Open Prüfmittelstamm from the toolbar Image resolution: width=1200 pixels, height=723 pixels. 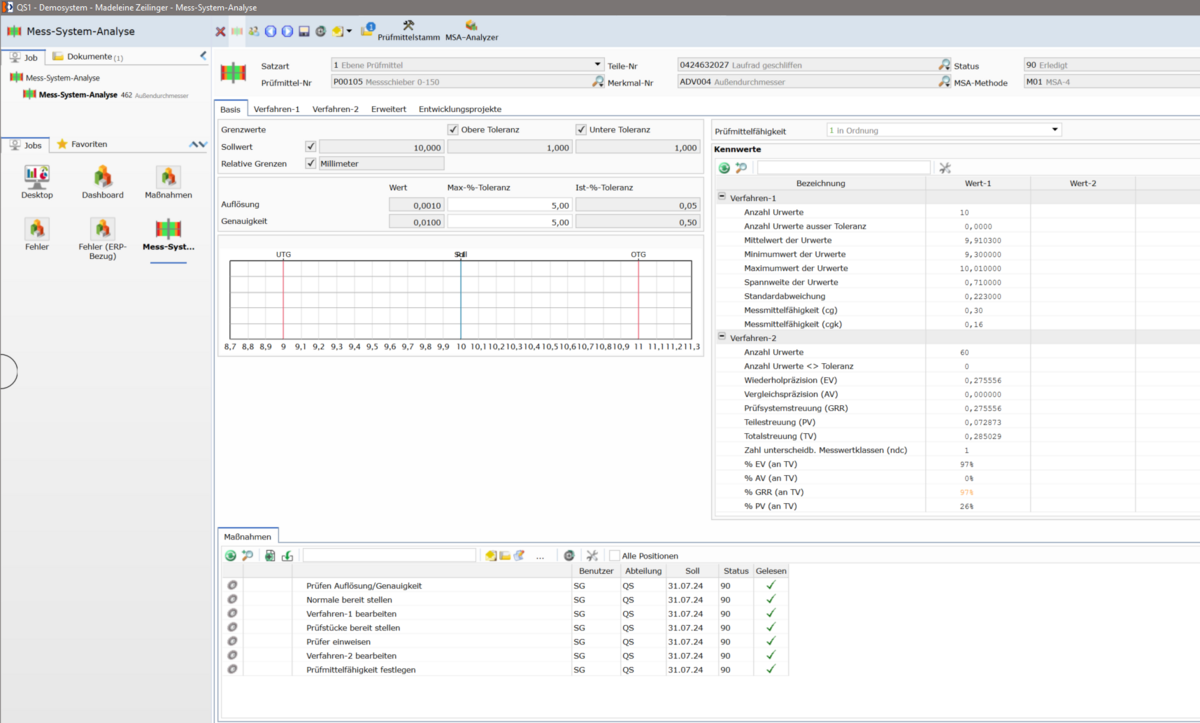(407, 30)
